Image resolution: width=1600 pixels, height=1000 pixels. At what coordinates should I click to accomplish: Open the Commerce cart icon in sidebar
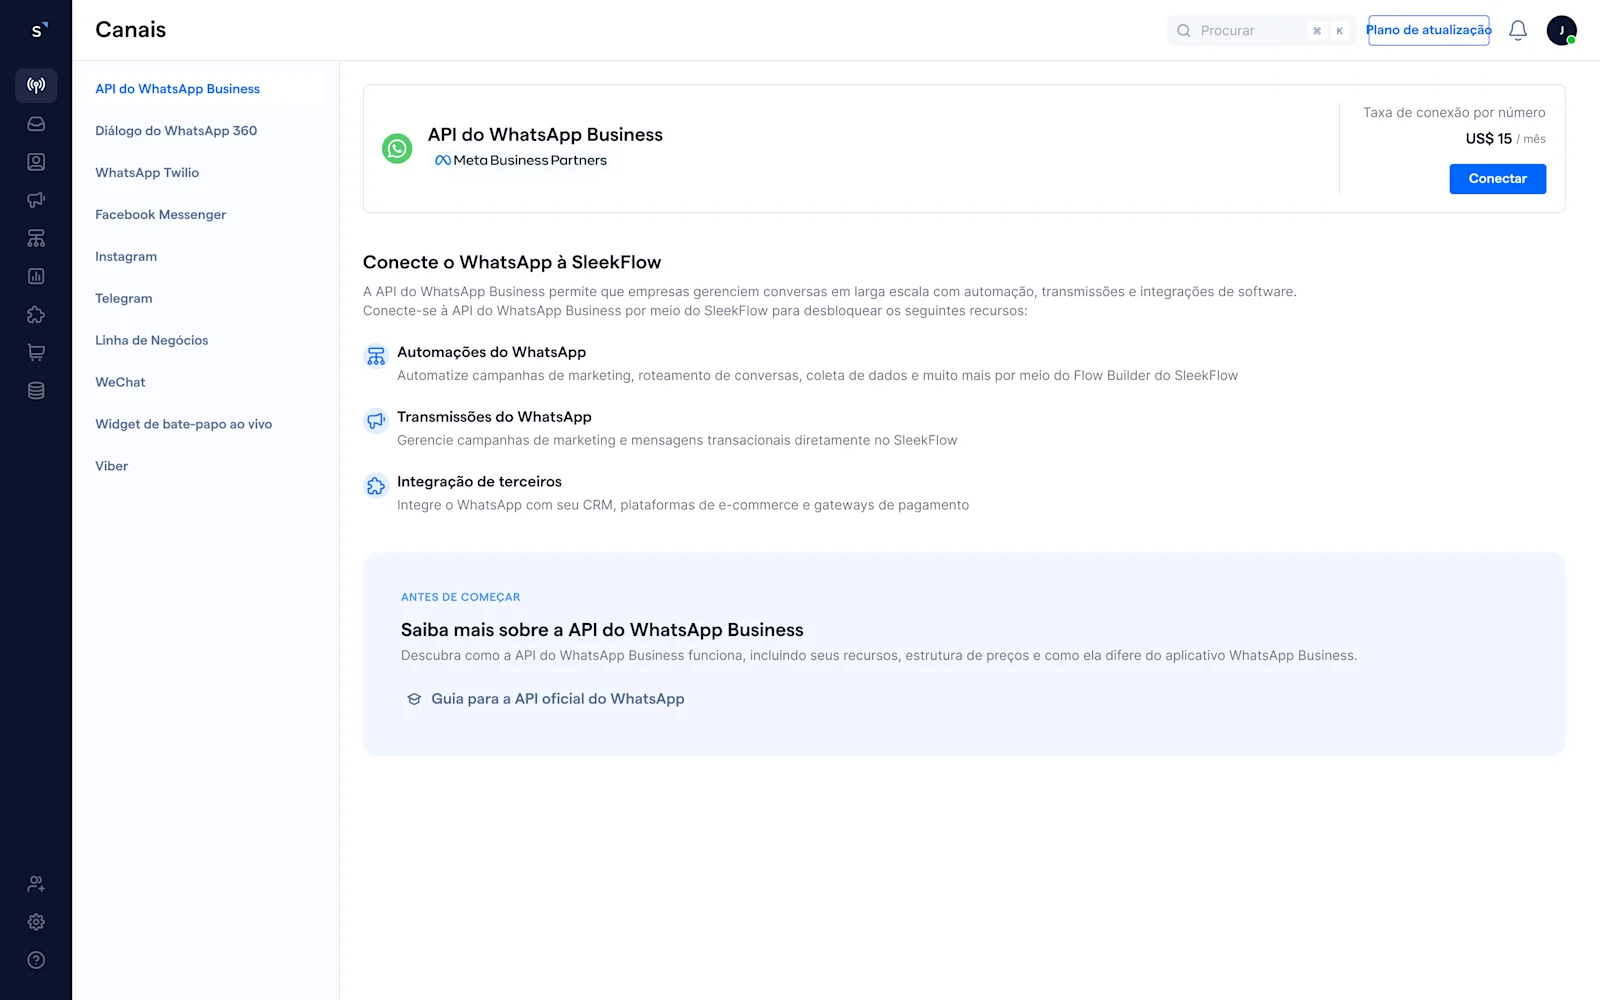[36, 352]
